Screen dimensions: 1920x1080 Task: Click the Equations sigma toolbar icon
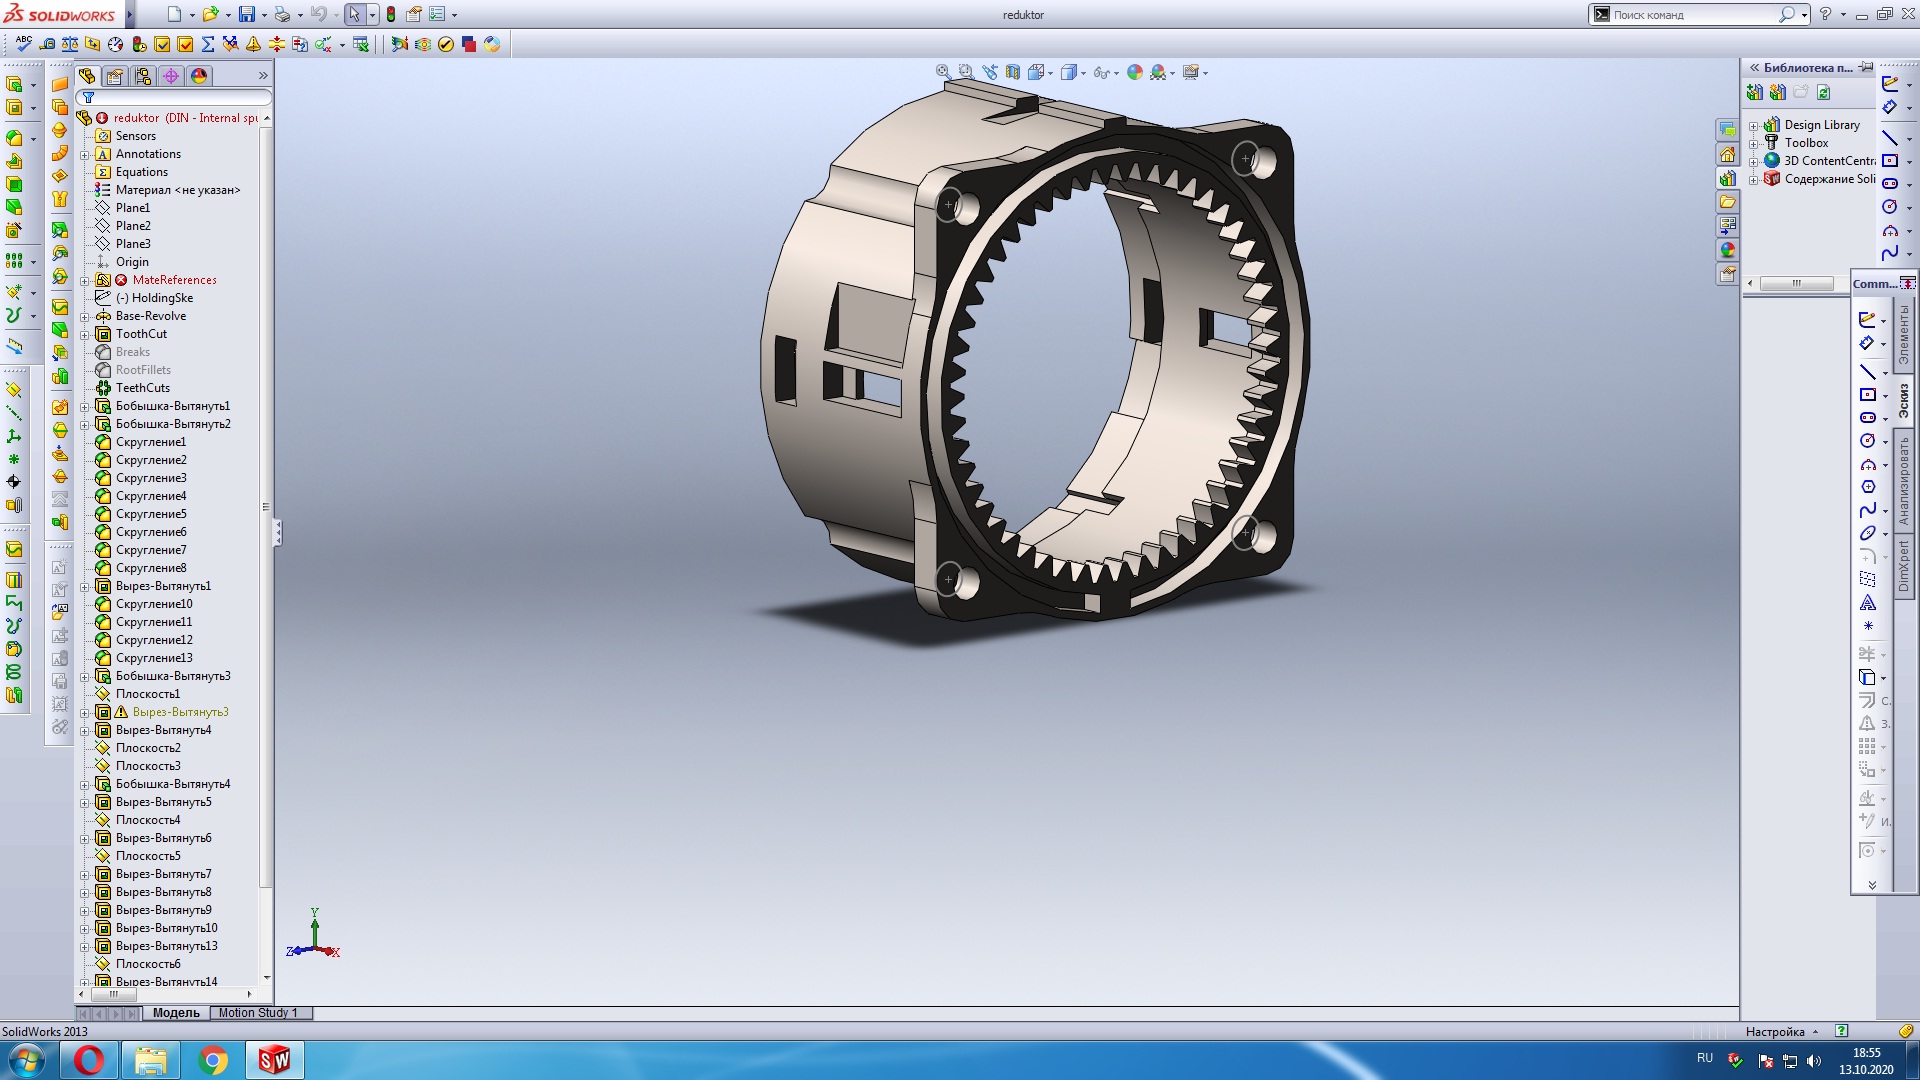(208, 44)
